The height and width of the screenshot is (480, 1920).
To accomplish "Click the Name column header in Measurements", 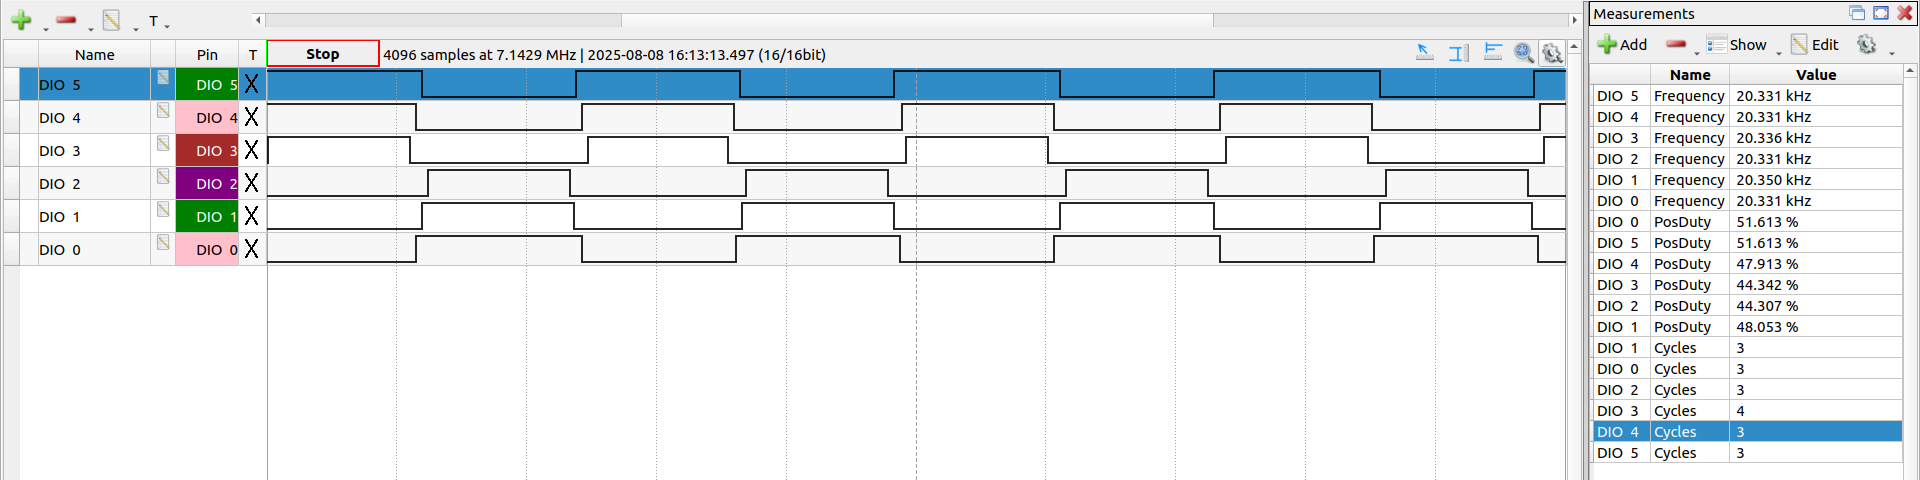I will [x=1689, y=75].
